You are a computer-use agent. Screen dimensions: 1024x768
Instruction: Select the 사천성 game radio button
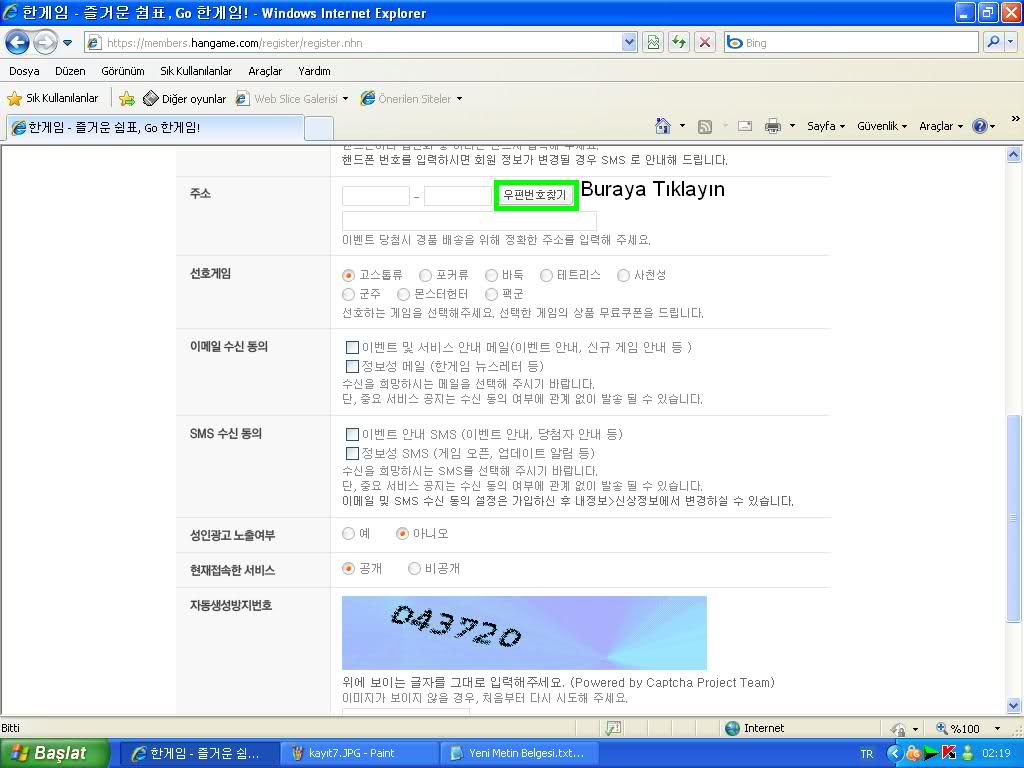(x=624, y=276)
